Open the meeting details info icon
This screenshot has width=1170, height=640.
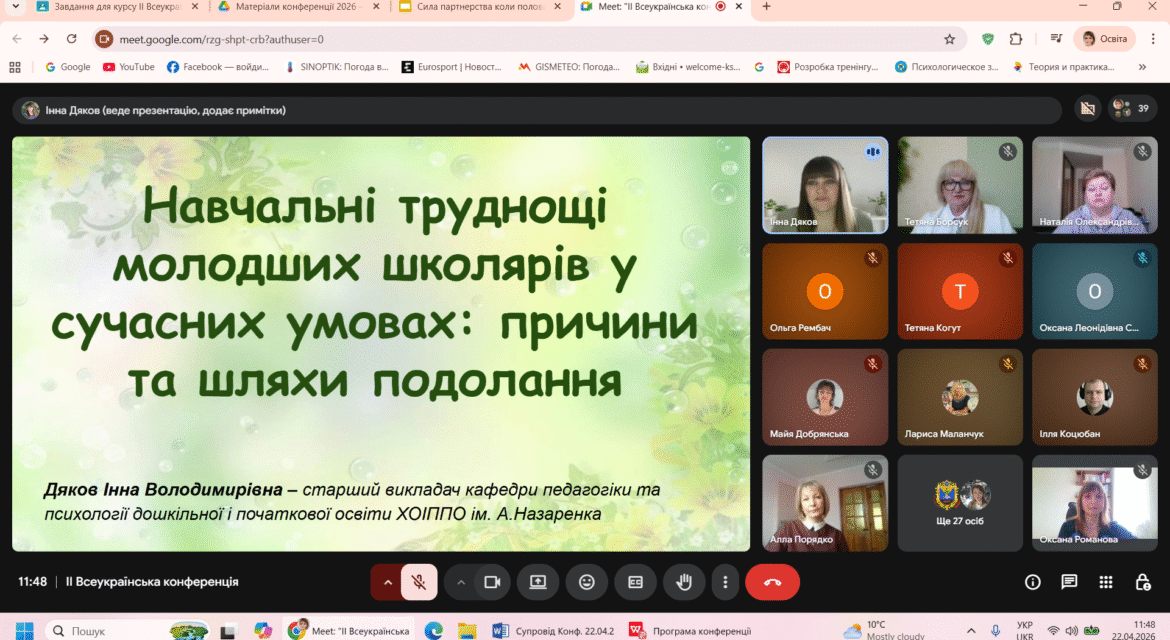tap(1033, 582)
